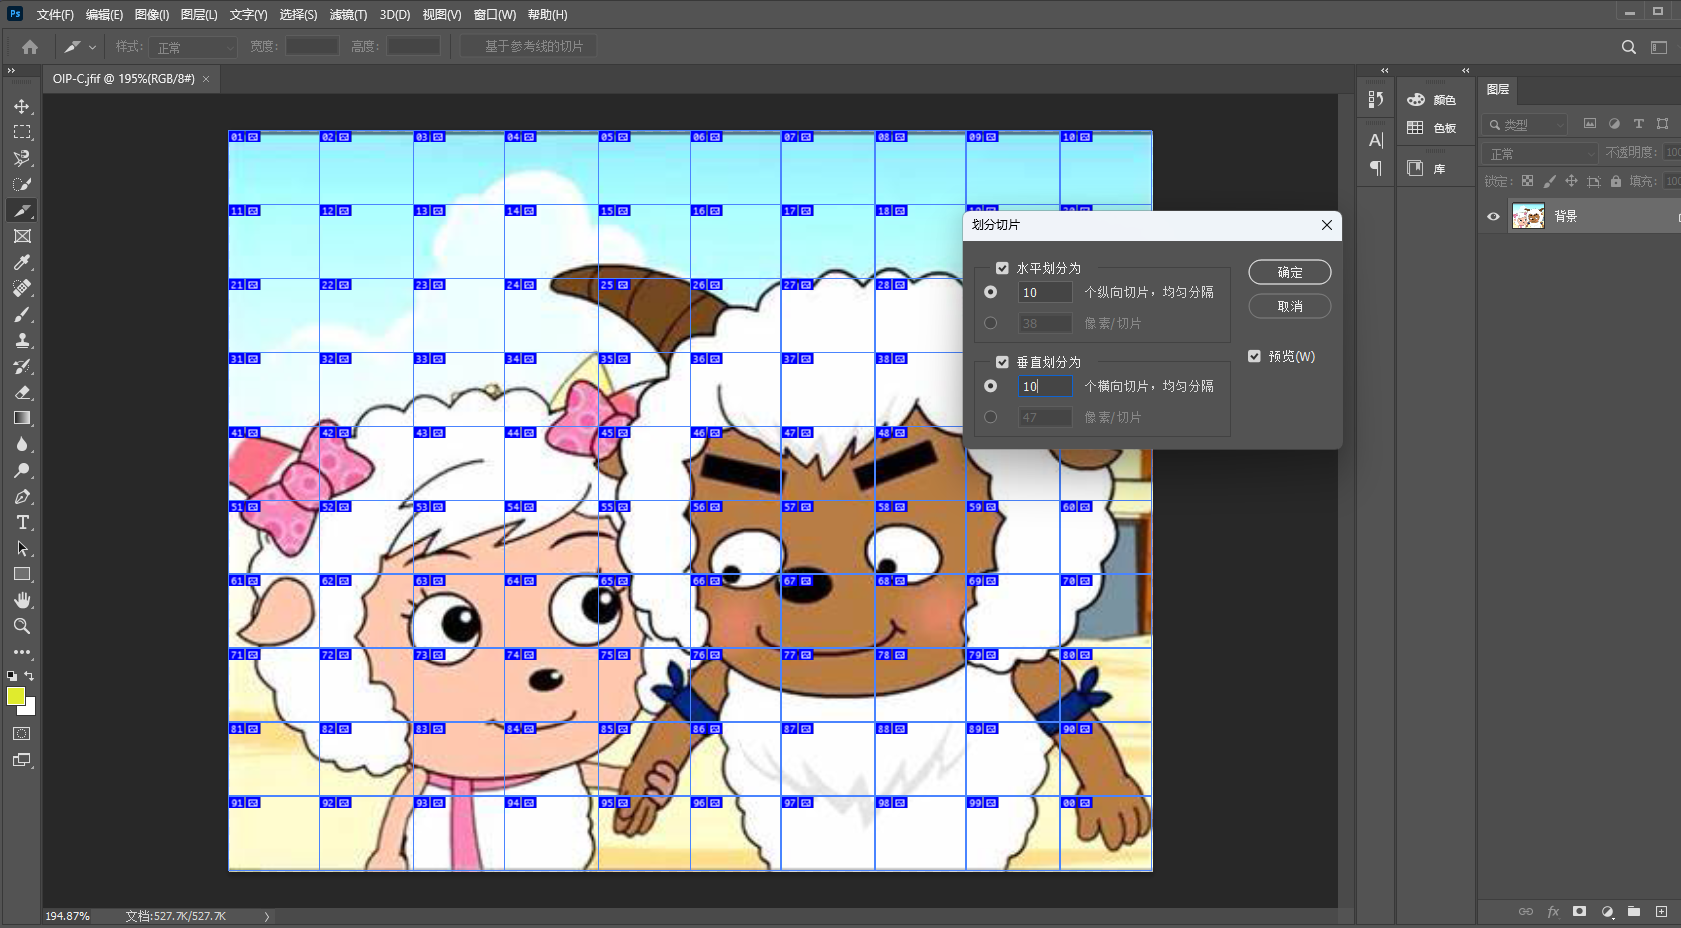Uncheck 垂直划分为 checkbox
Viewport: 1681px width, 928px height.
[x=1002, y=362]
